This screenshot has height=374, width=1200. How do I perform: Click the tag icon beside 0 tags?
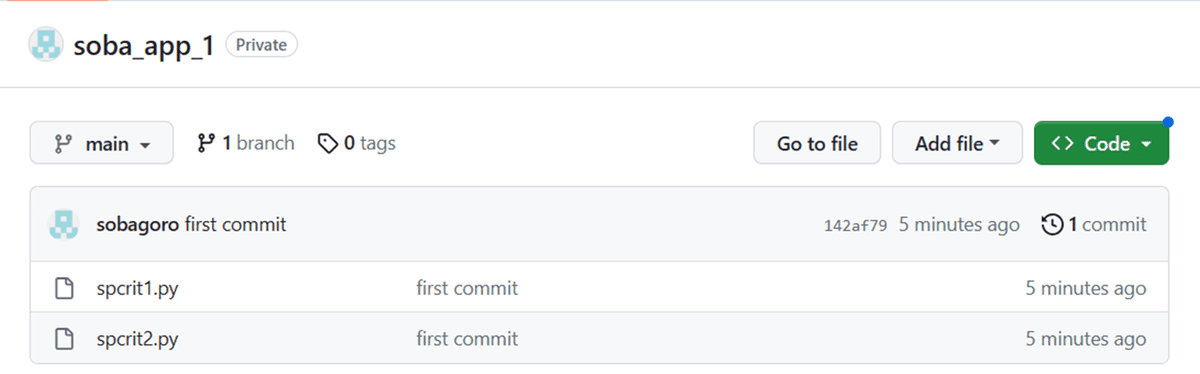[327, 144]
